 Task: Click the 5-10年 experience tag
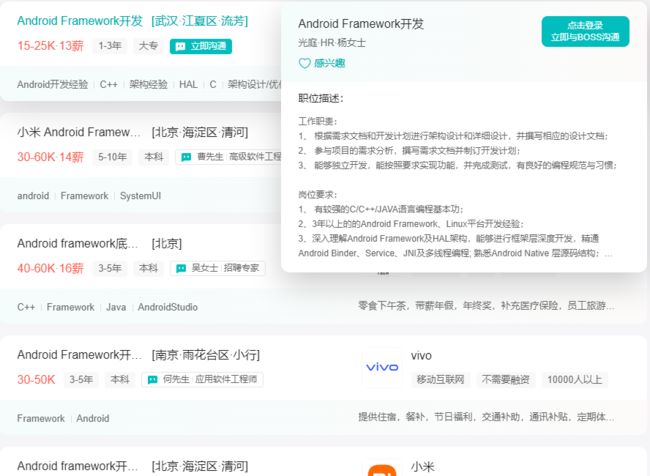click(x=112, y=157)
